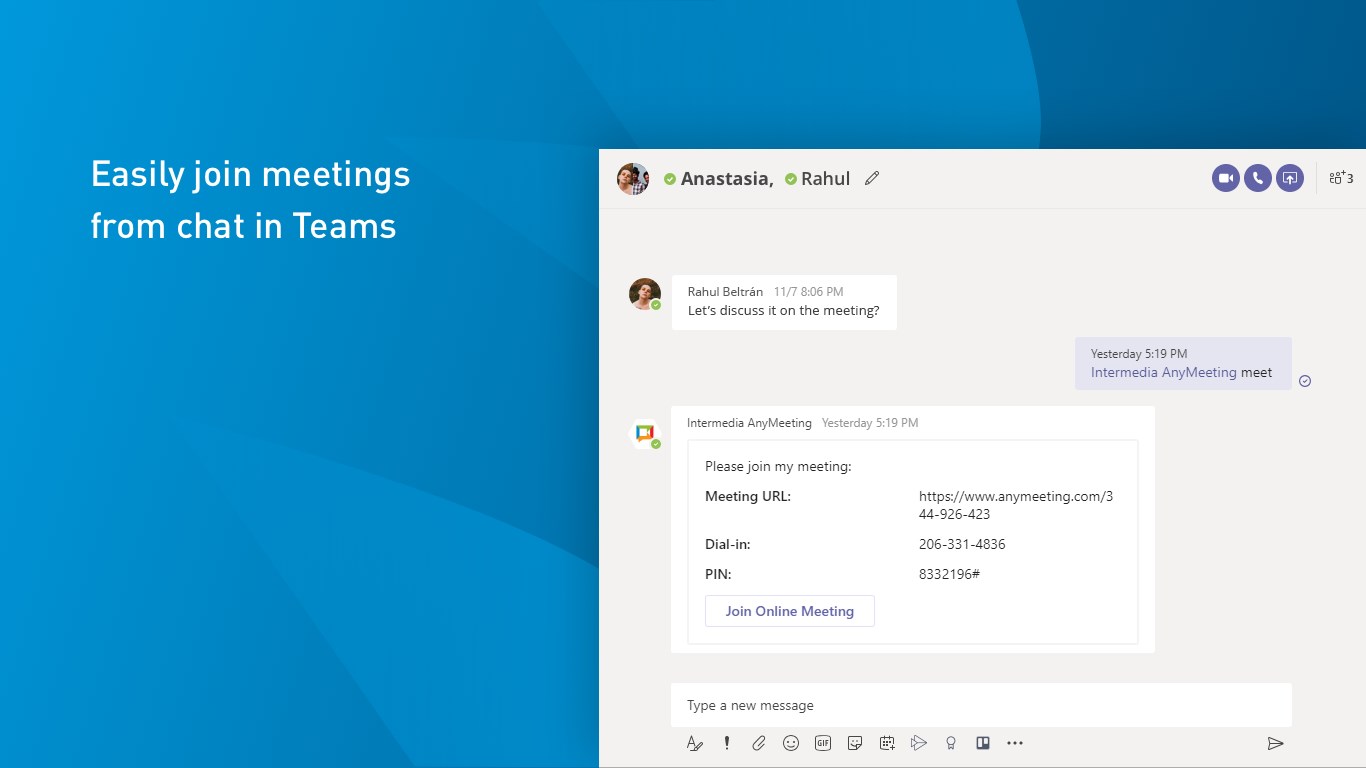This screenshot has height=768, width=1366.
Task: Click the Anastasia name in the chat header
Action: coord(727,179)
